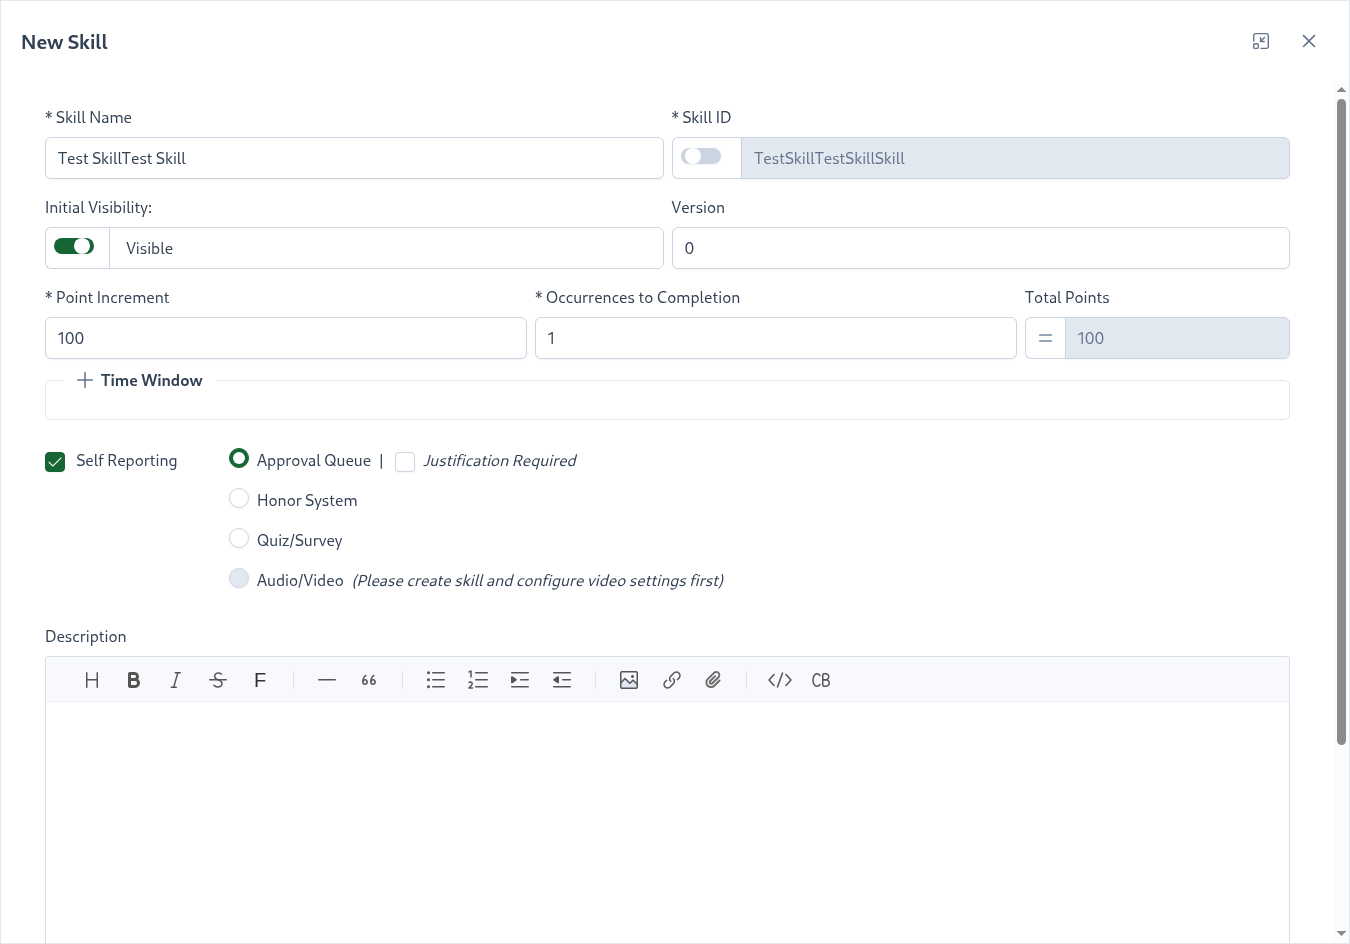The width and height of the screenshot is (1350, 944).
Task: Expand the Time Window section
Action: (139, 380)
